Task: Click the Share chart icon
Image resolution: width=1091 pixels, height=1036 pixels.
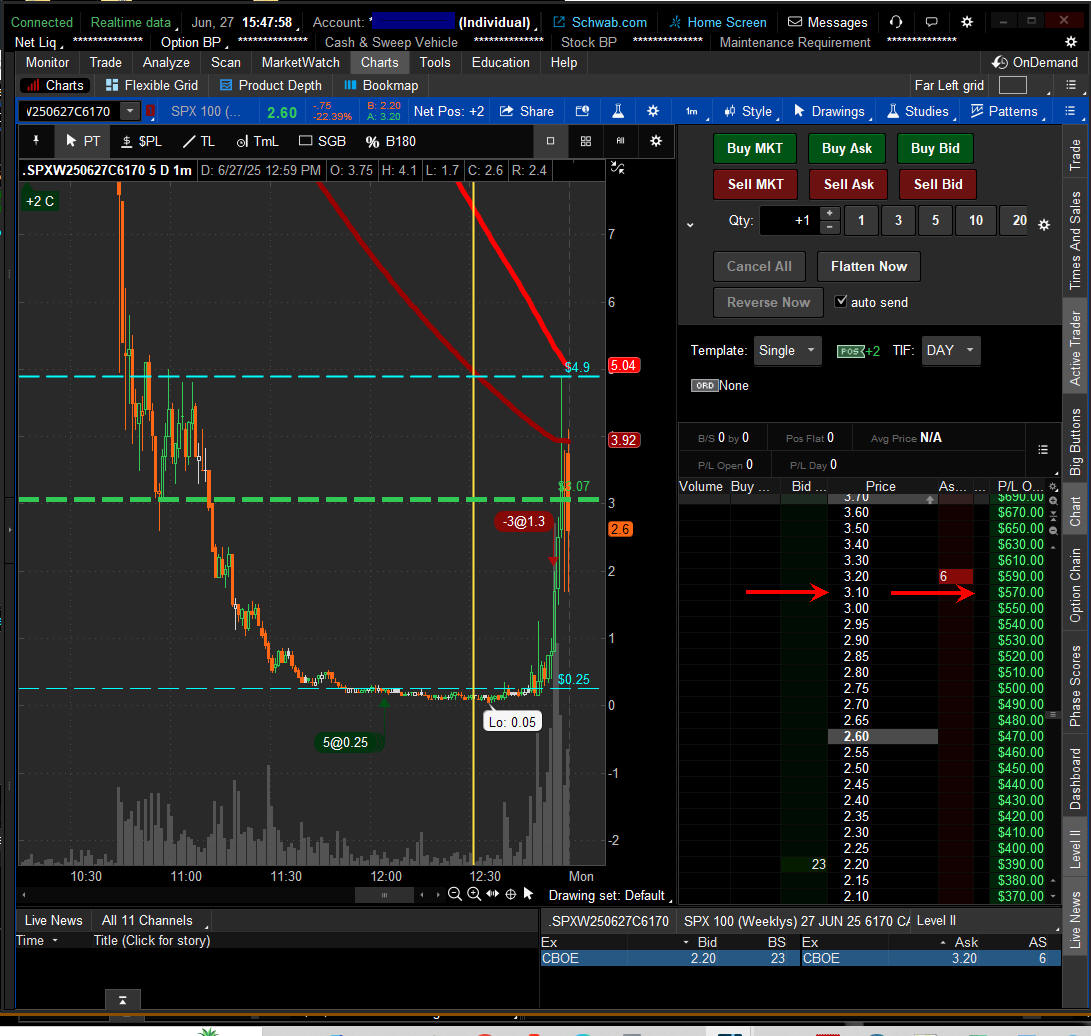Action: (x=527, y=111)
